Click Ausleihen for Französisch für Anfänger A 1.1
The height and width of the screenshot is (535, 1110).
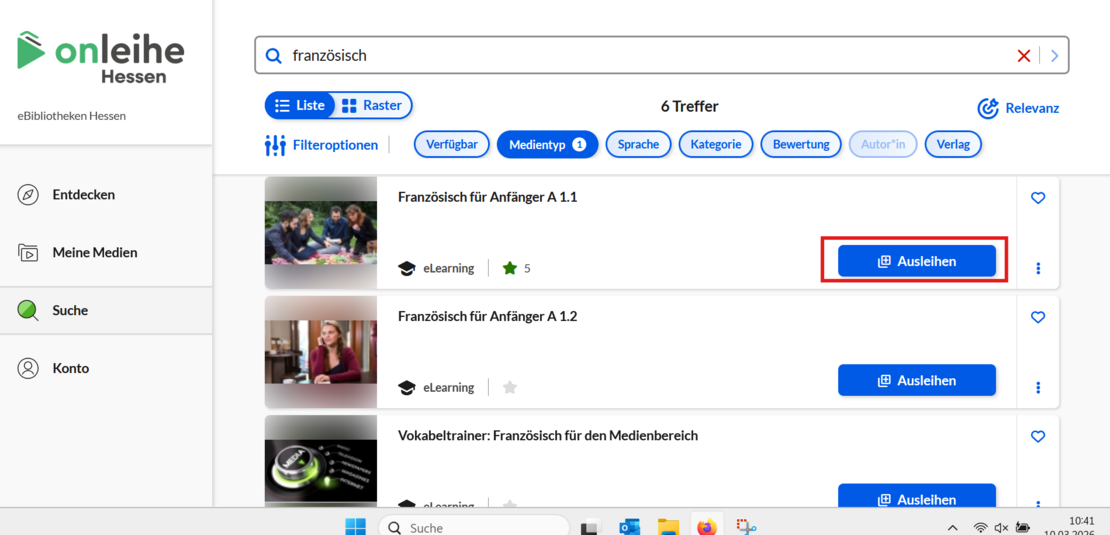(x=916, y=261)
